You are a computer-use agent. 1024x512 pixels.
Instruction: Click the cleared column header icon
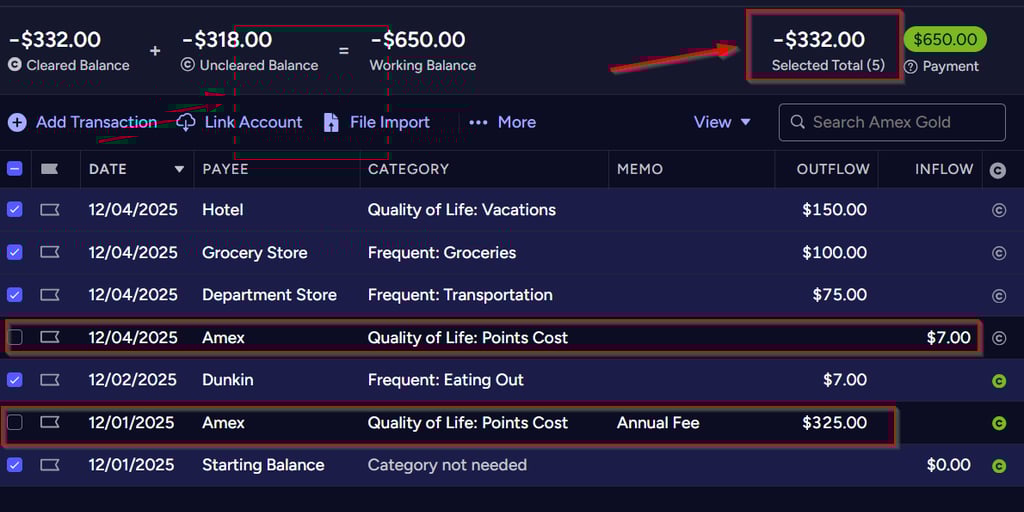click(x=997, y=170)
